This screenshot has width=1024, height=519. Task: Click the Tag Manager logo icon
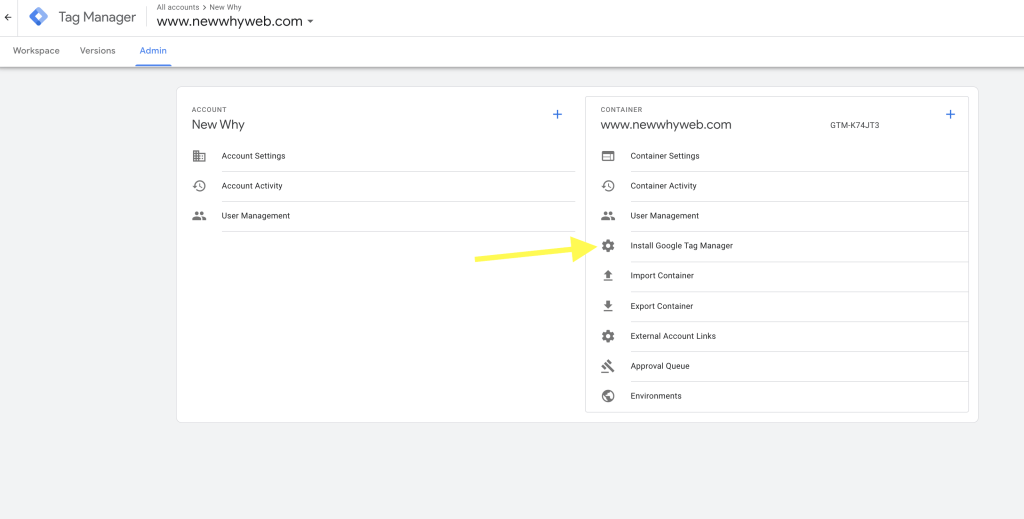coord(39,17)
